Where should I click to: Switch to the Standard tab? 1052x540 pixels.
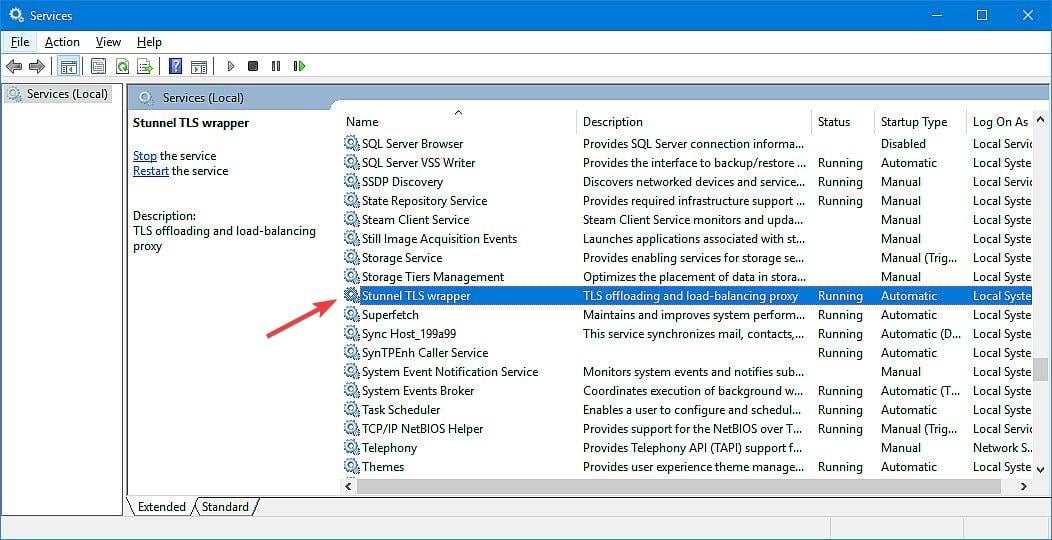tap(225, 507)
